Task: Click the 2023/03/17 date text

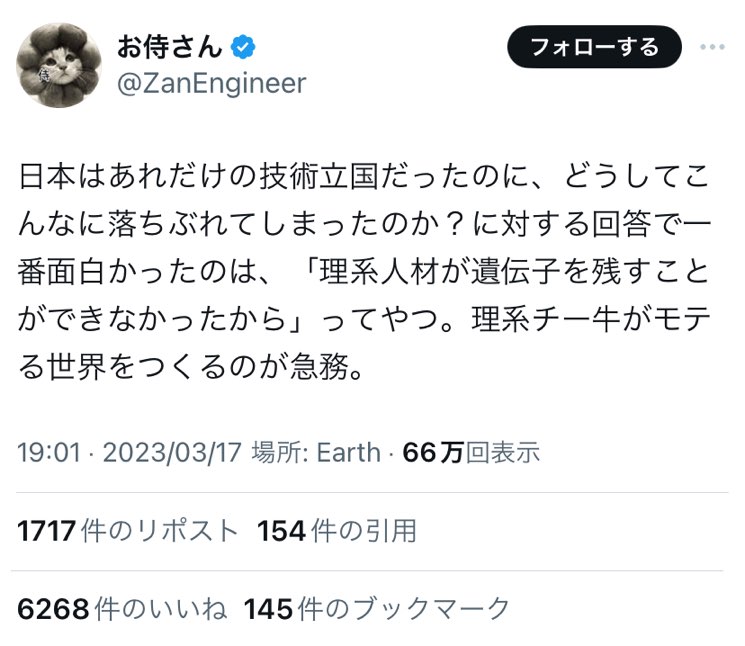Action: [172, 452]
